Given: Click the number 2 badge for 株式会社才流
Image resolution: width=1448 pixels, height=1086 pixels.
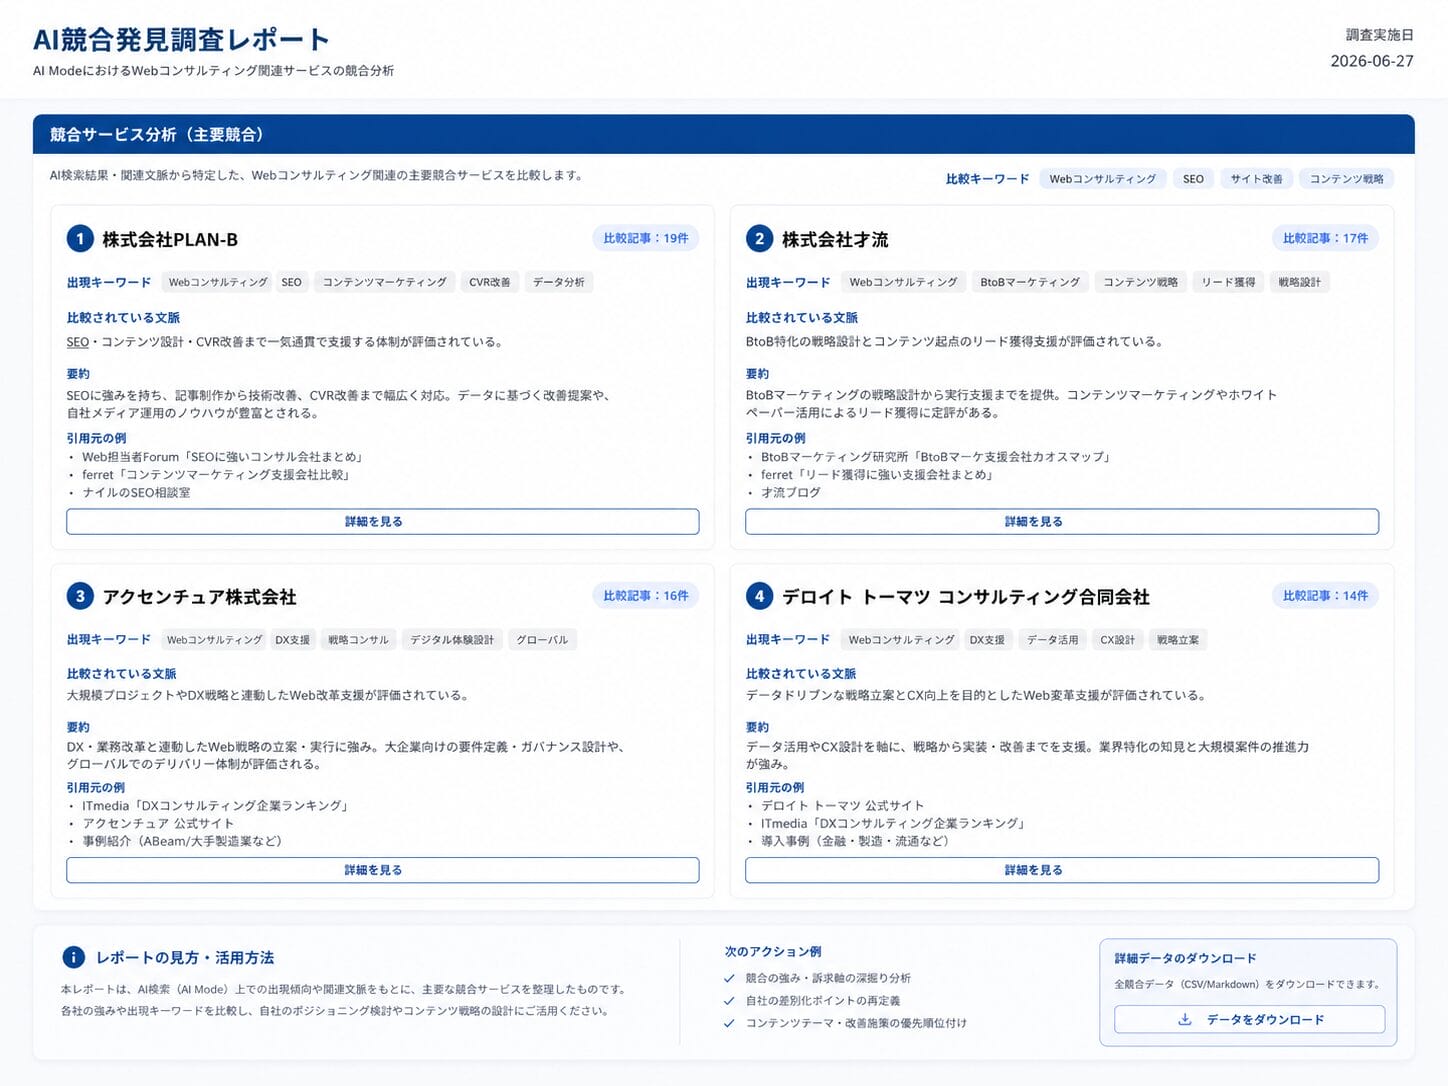Looking at the screenshot, I should [759, 239].
